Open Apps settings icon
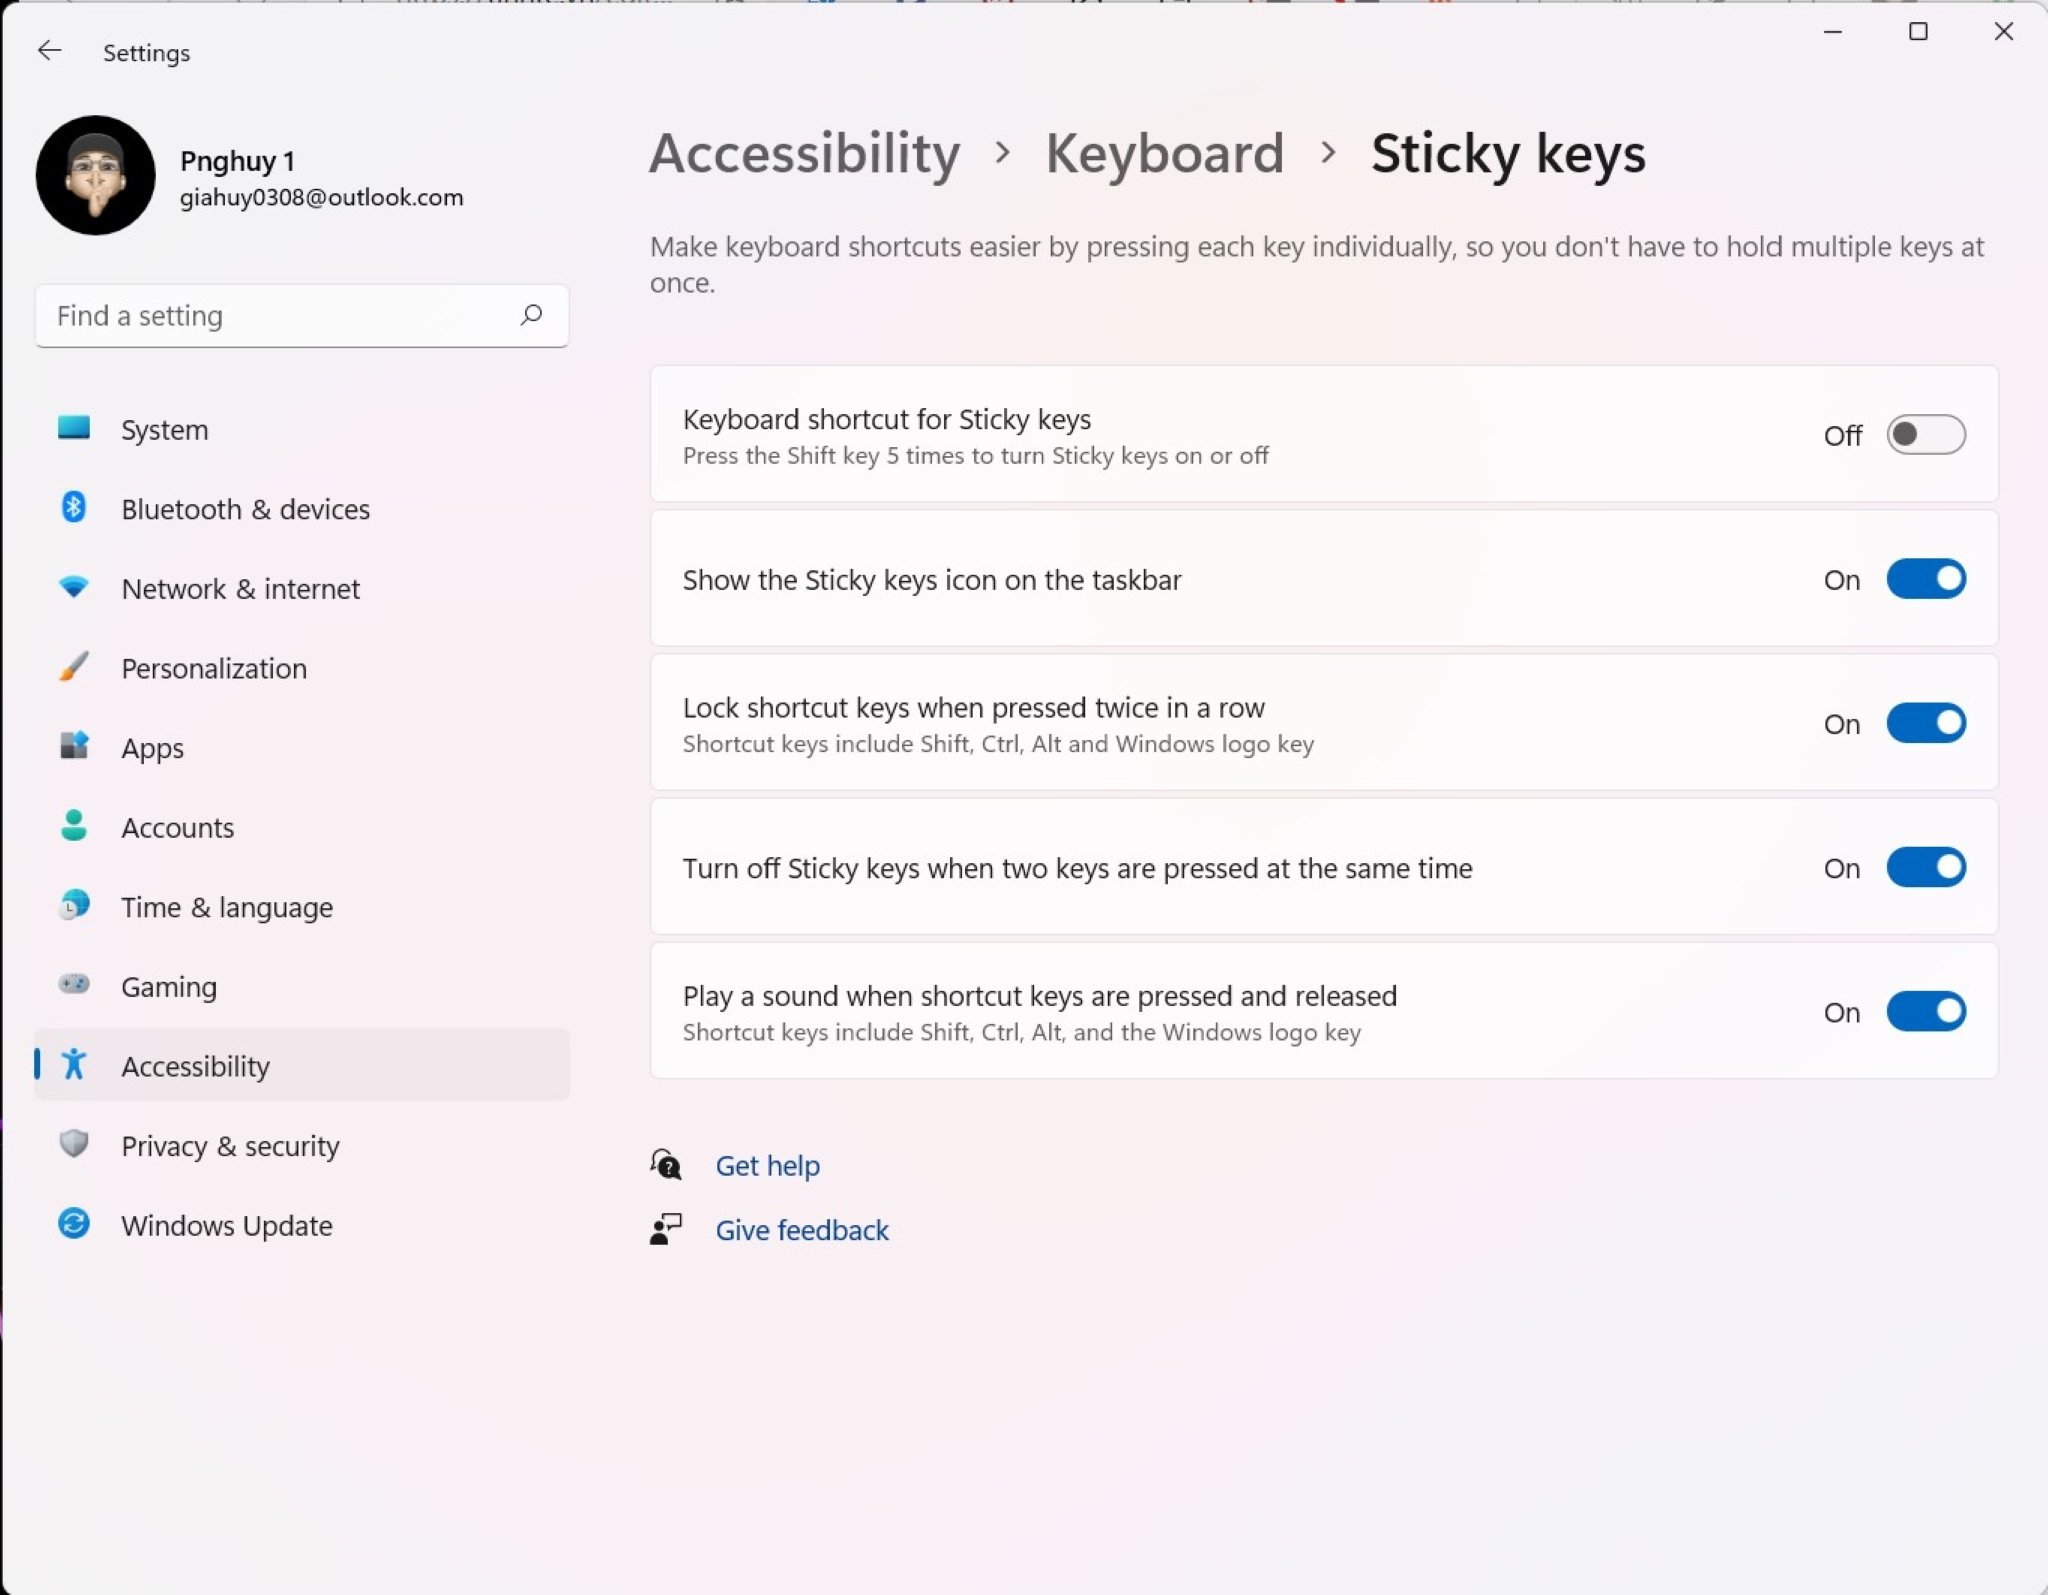 (74, 747)
